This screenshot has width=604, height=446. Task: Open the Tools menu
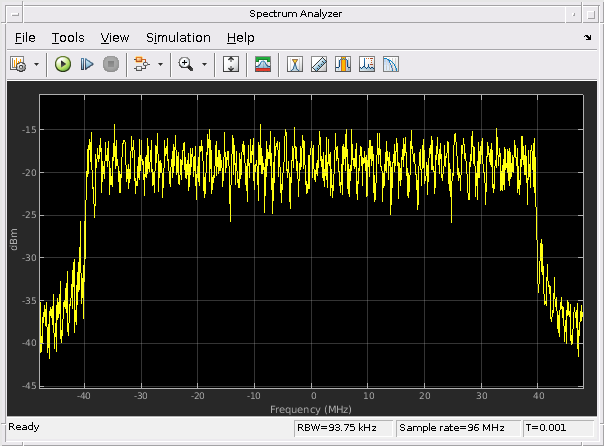click(x=68, y=38)
